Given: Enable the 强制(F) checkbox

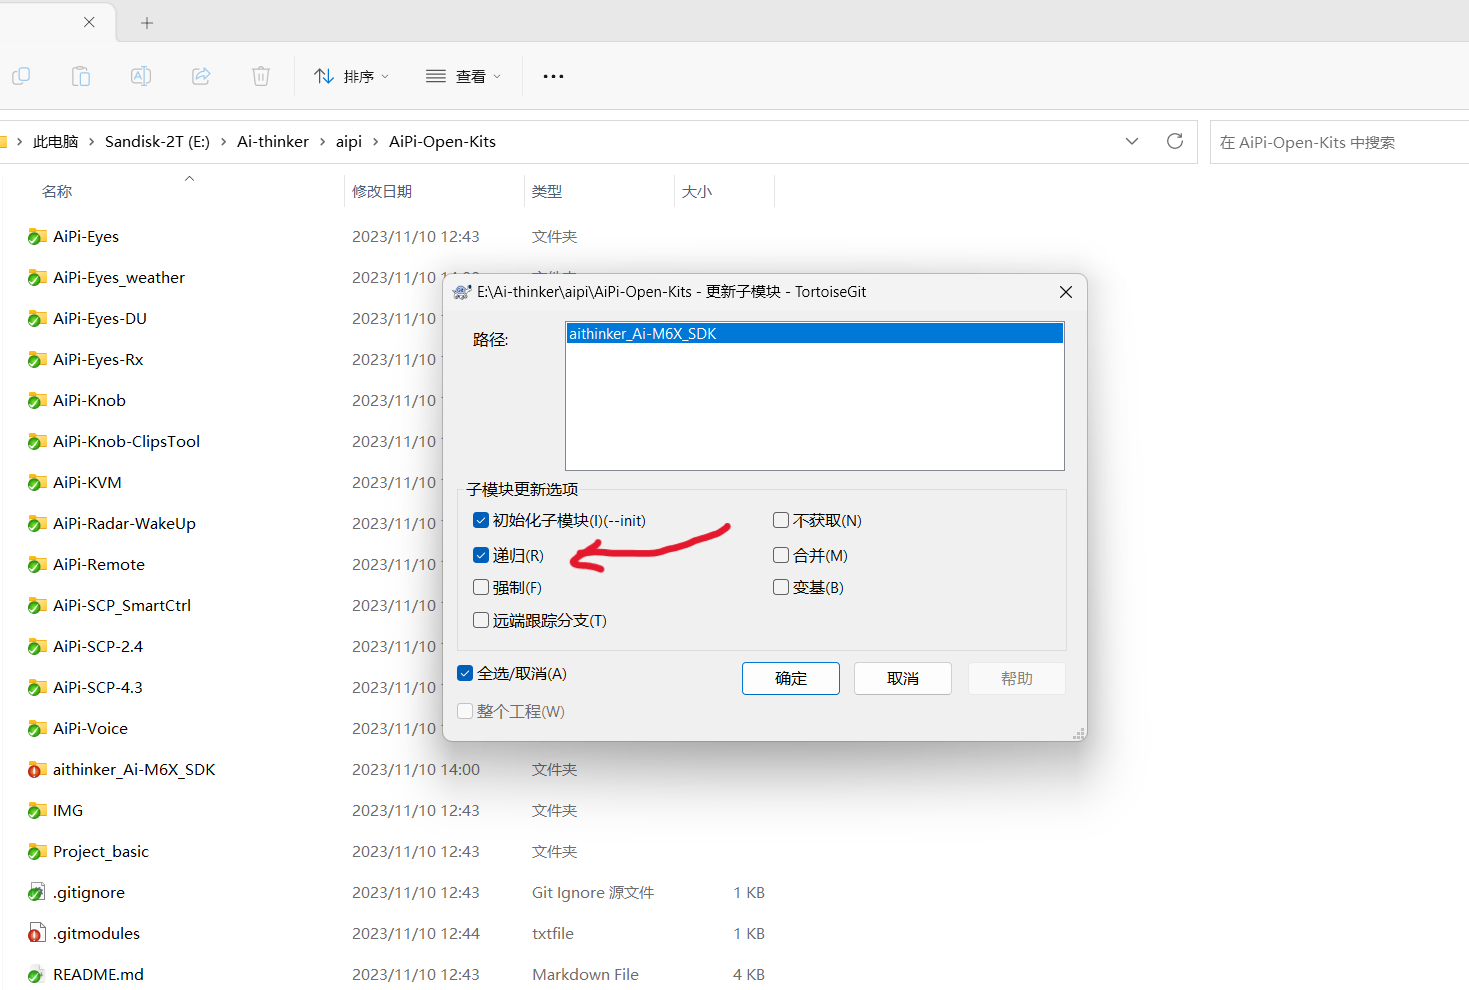Looking at the screenshot, I should (481, 587).
